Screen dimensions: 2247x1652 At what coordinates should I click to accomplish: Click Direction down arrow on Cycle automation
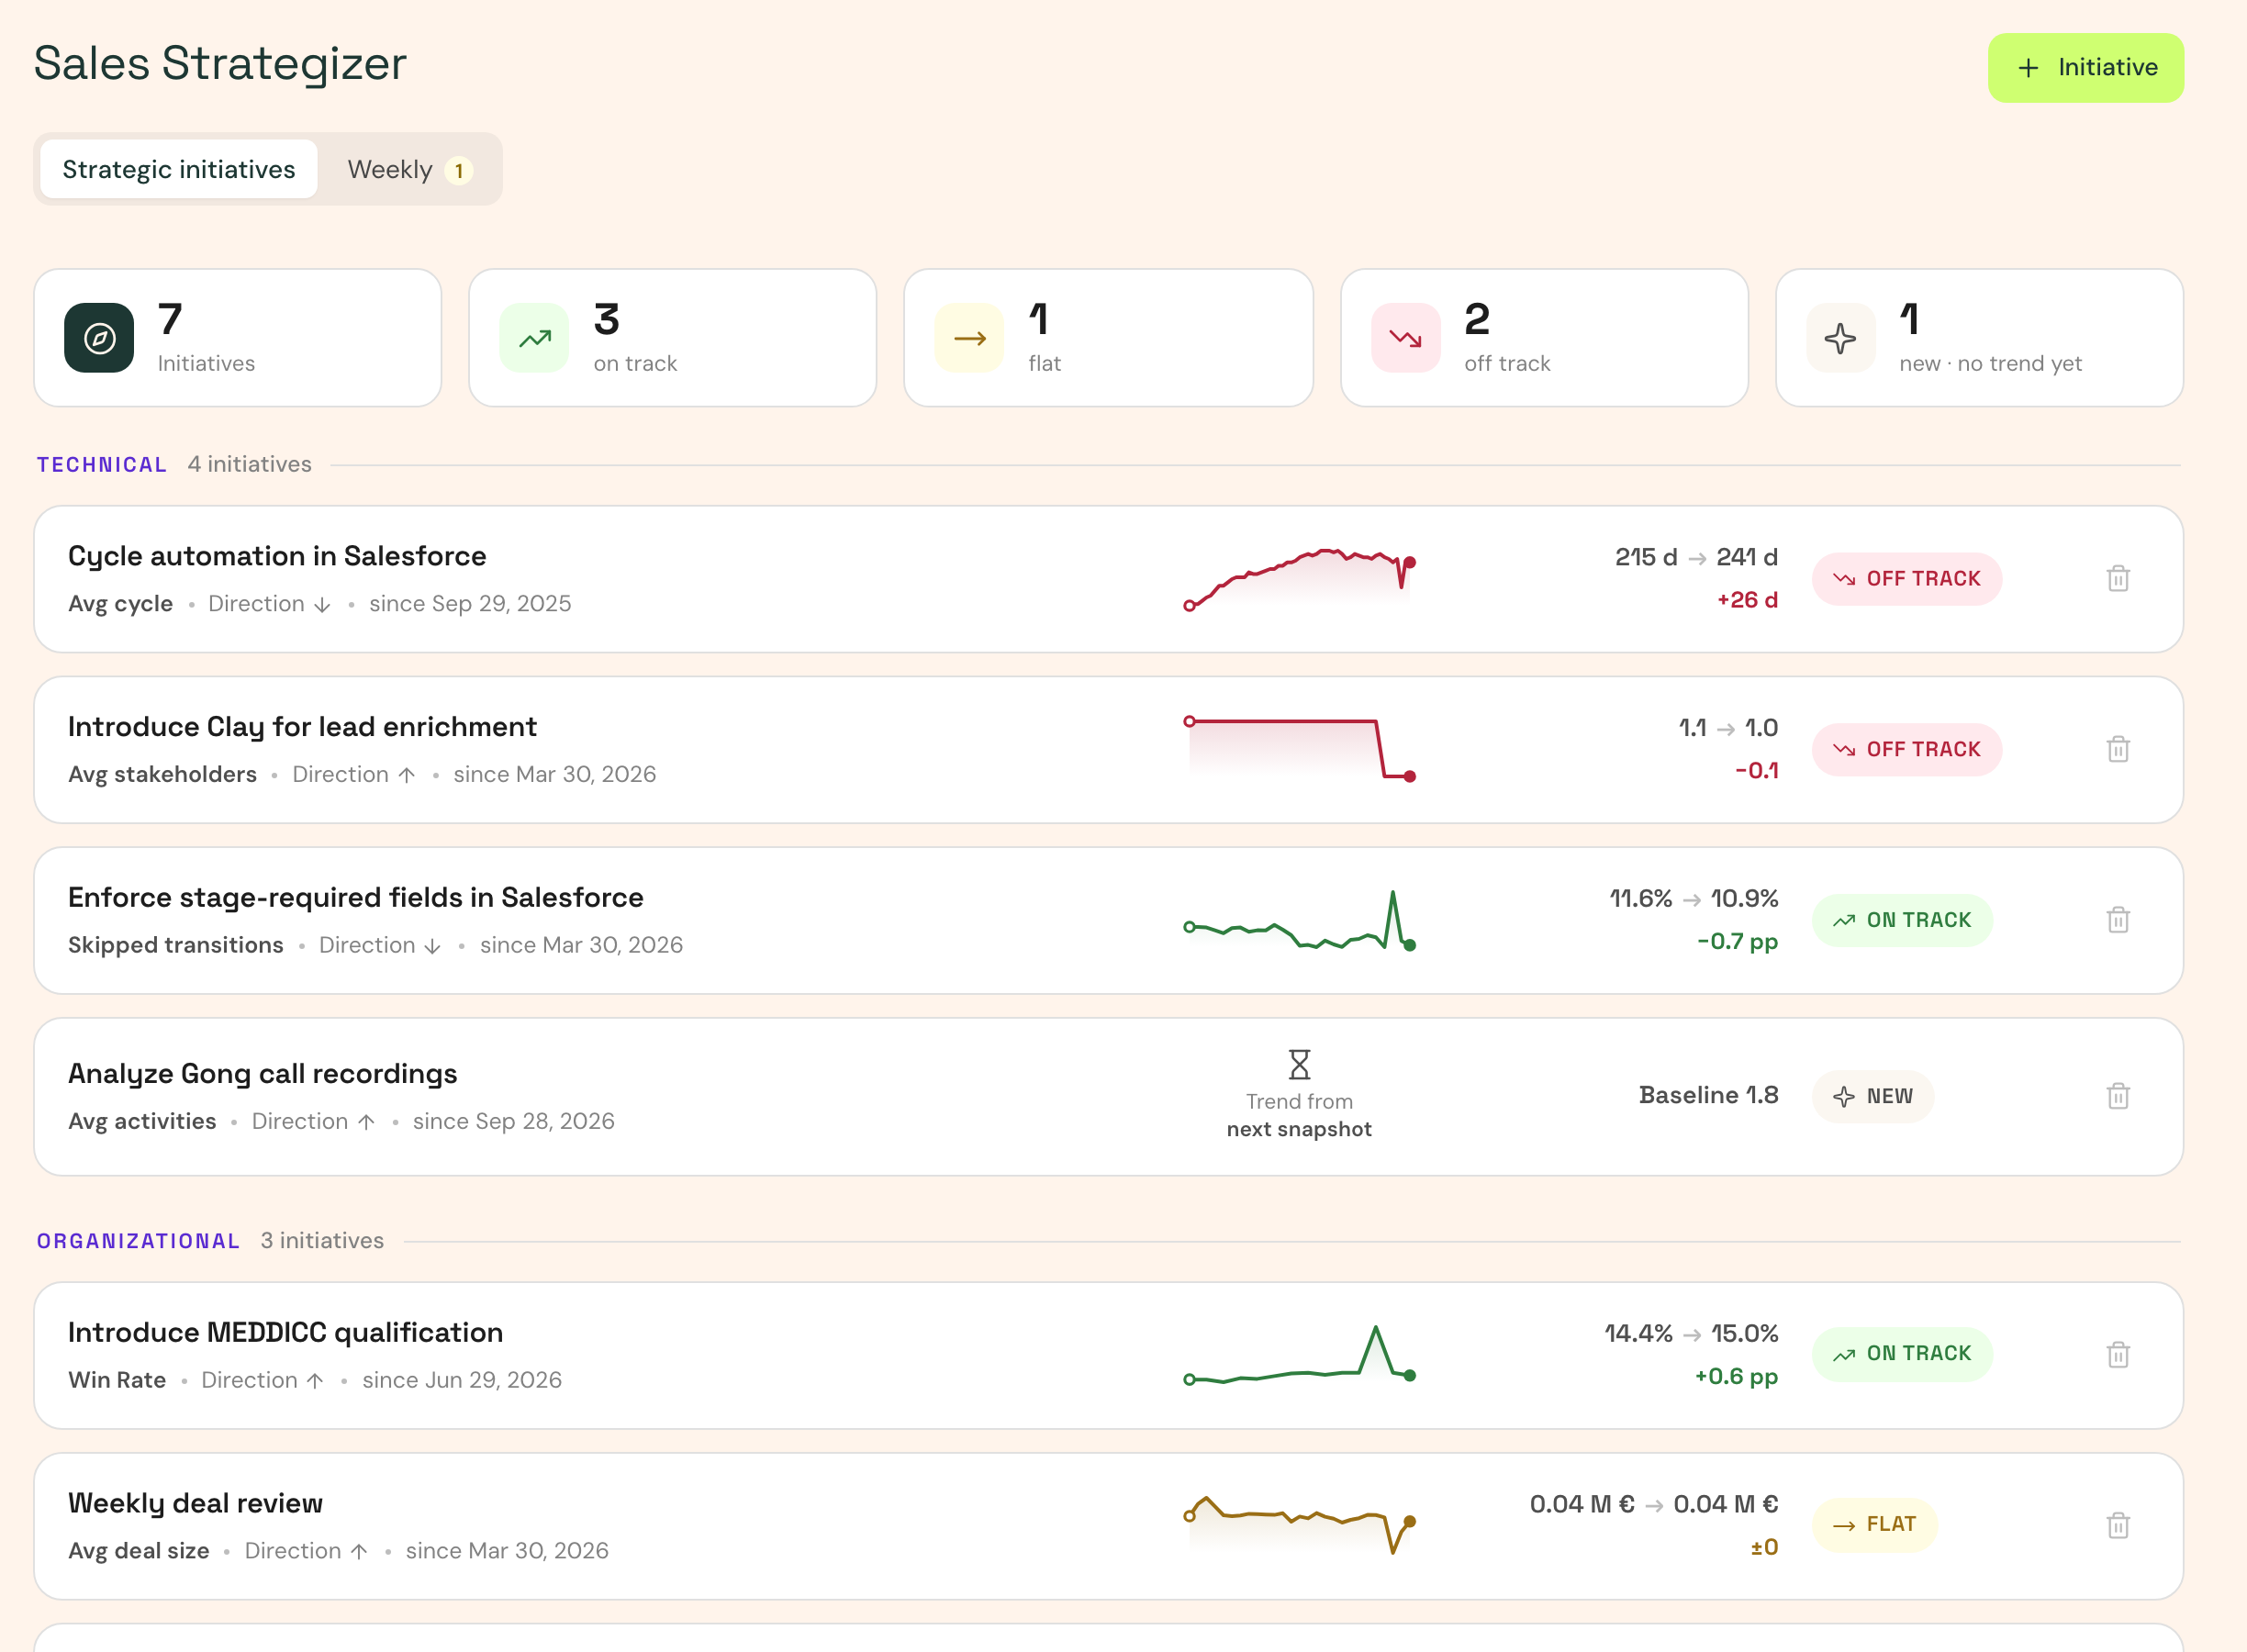[x=322, y=605]
